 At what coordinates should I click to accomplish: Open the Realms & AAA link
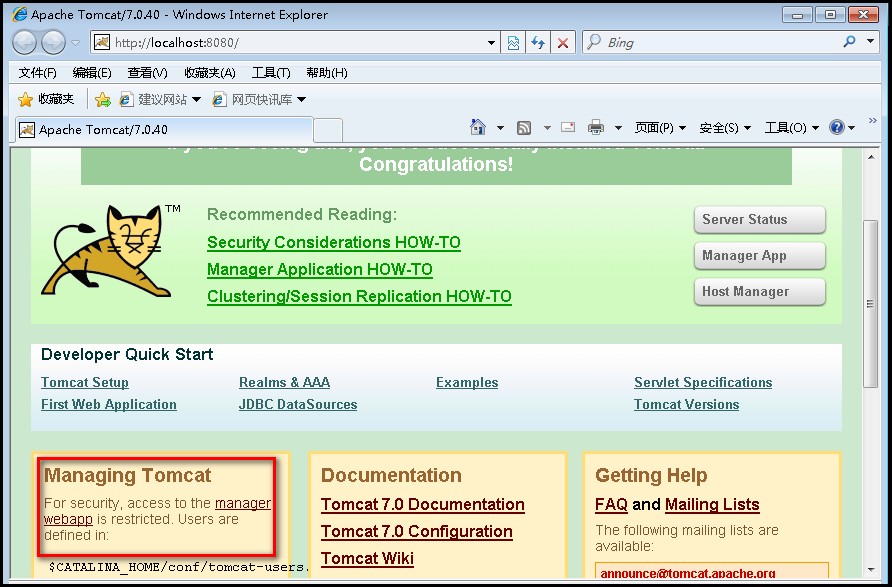tap(284, 382)
